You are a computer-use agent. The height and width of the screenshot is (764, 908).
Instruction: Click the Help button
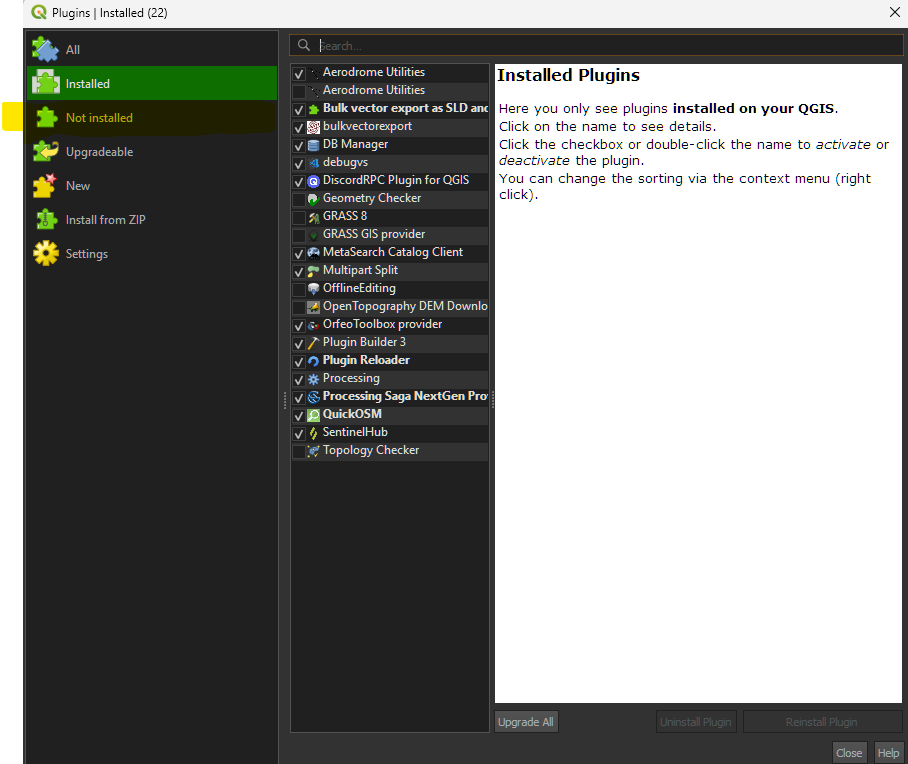tap(888, 753)
